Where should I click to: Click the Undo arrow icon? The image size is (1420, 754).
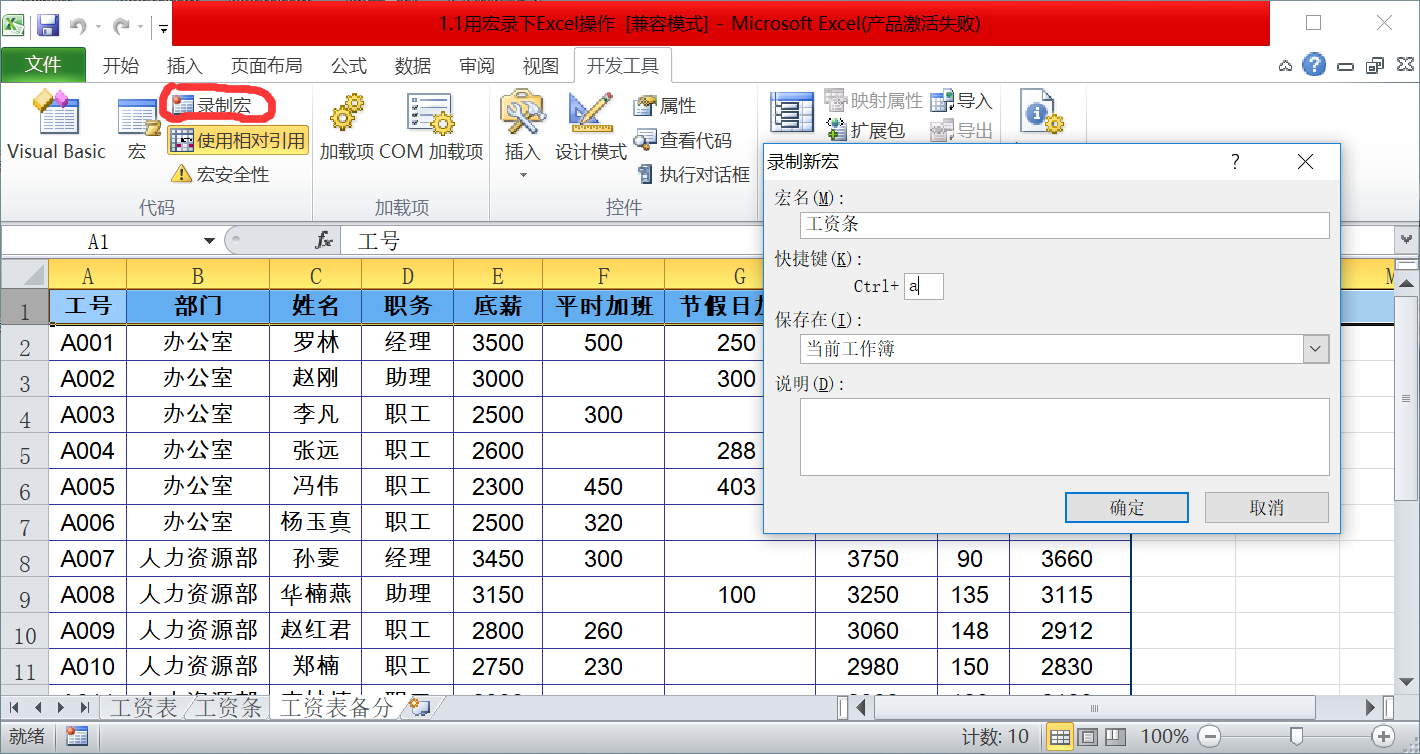pyautogui.click(x=78, y=25)
